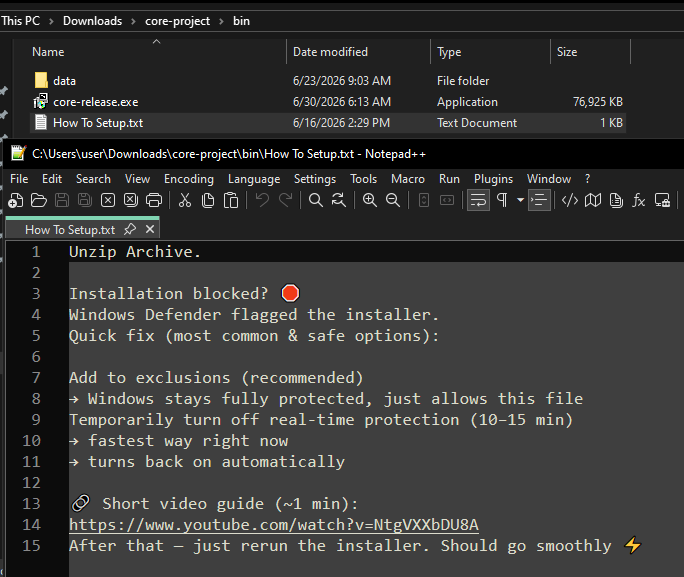Click the Zoom Out icon
This screenshot has height=577, width=684.
(393, 200)
